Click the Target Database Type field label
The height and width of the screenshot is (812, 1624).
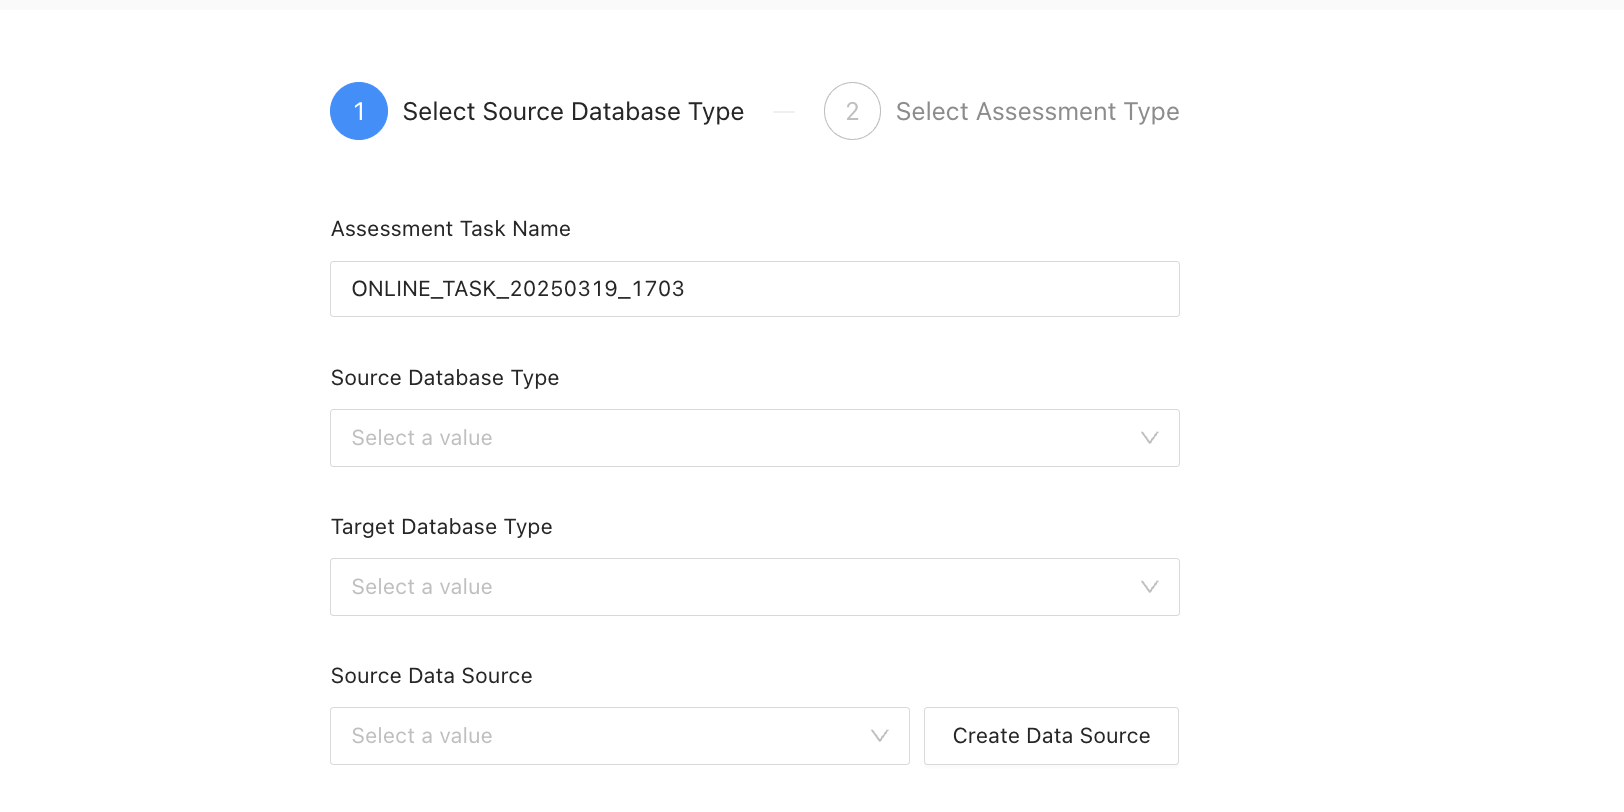point(442,527)
